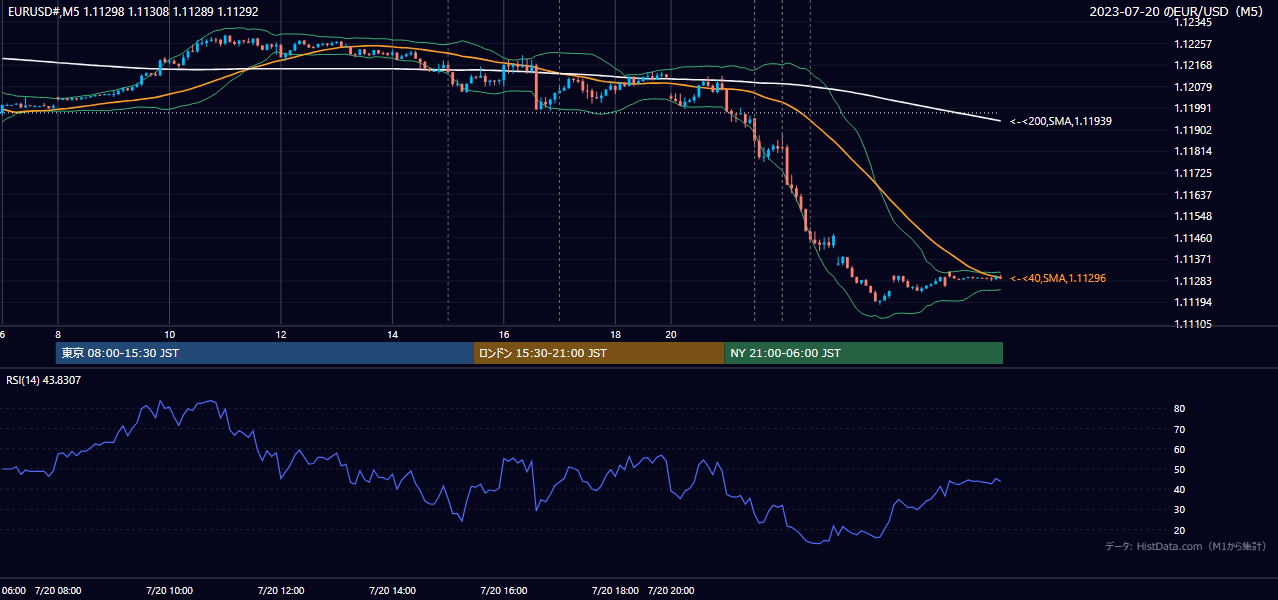
Task: Click RSI scale value 40
Action: [1179, 490]
